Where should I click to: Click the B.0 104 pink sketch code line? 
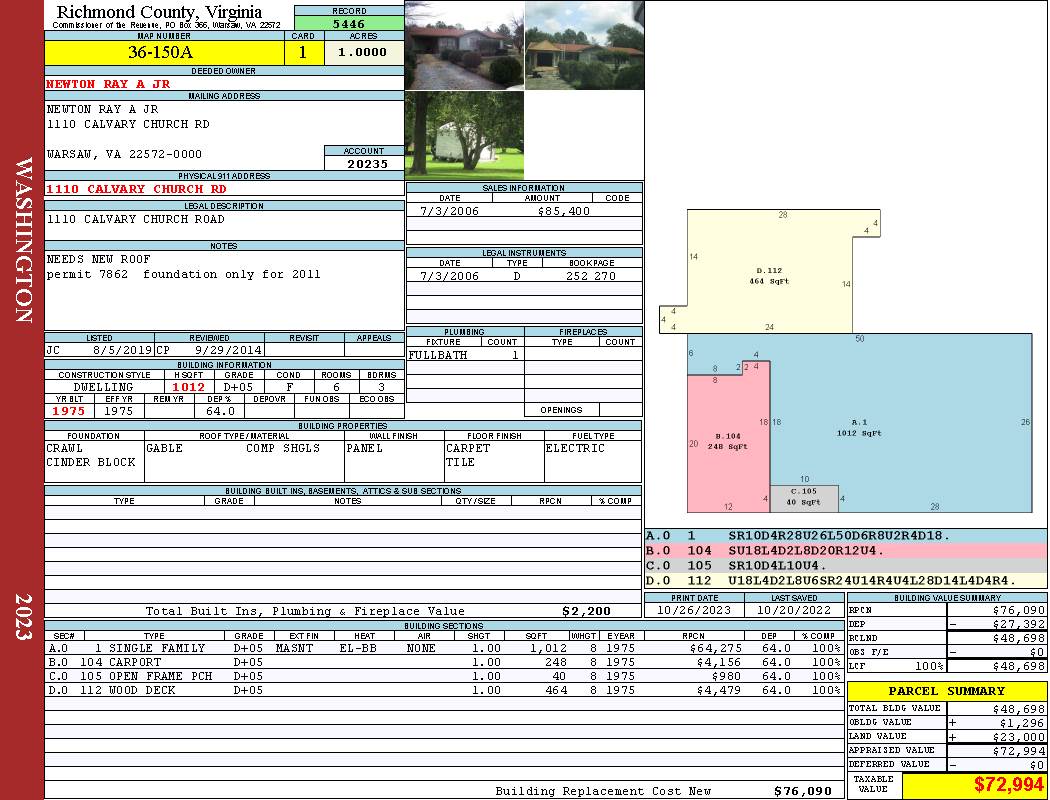click(x=846, y=550)
